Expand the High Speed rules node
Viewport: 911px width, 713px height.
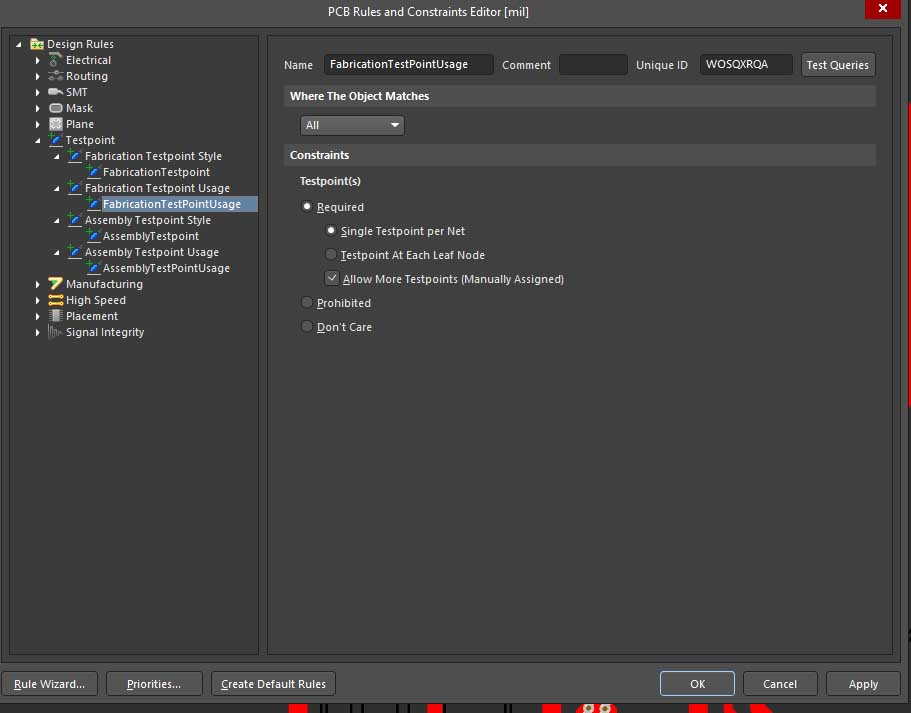click(x=38, y=300)
